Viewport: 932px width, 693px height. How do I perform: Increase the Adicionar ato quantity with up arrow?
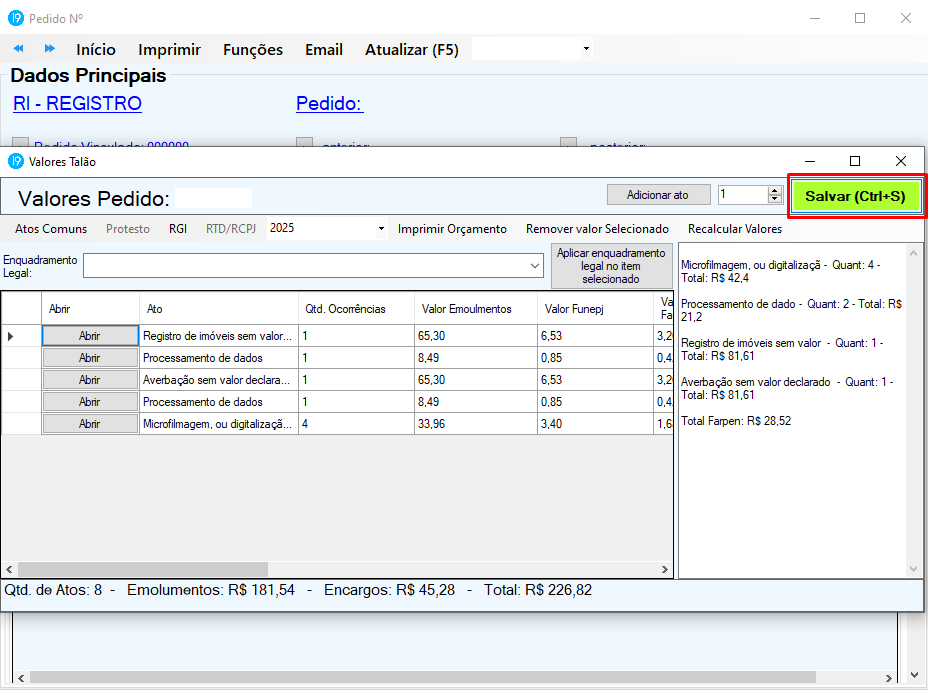[x=775, y=190]
